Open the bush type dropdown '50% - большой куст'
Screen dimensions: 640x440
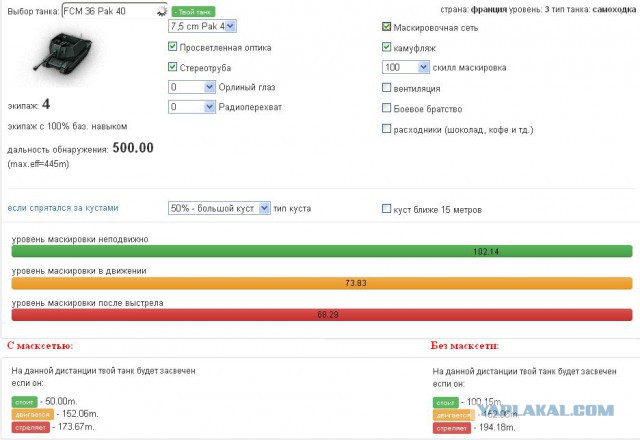219,208
